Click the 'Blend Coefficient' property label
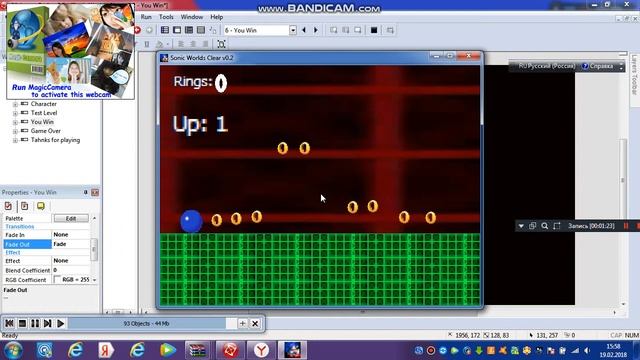640x360 pixels. click(27, 270)
